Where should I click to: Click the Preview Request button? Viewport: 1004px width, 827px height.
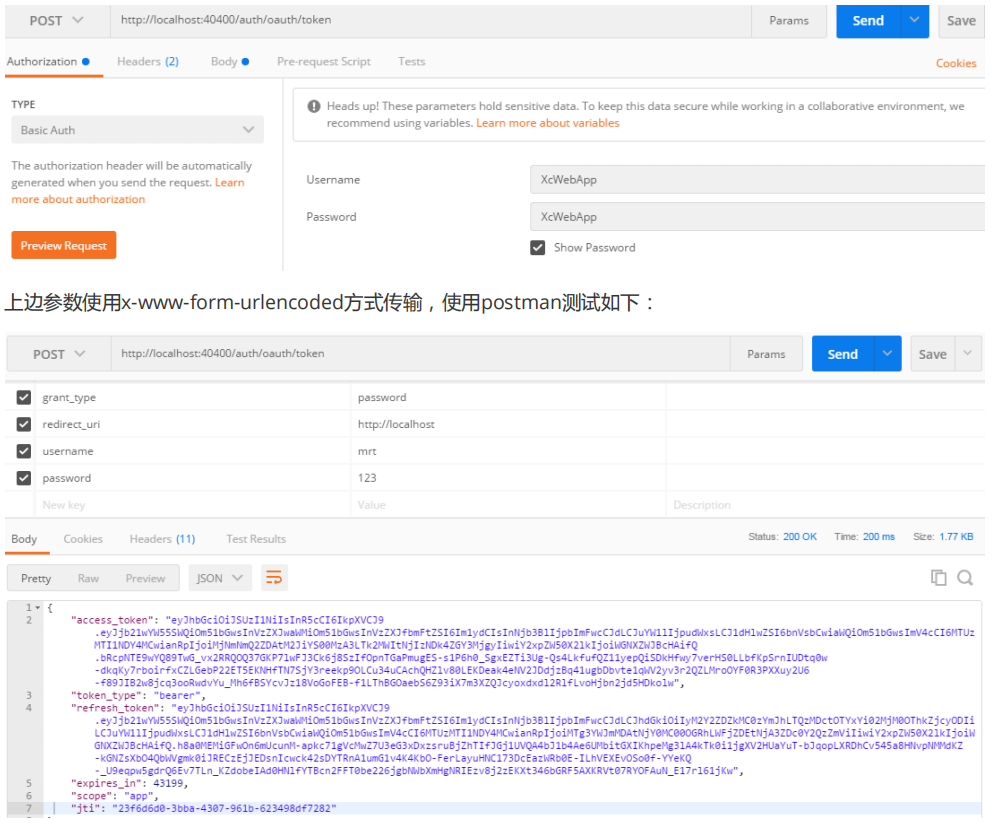click(x=63, y=245)
